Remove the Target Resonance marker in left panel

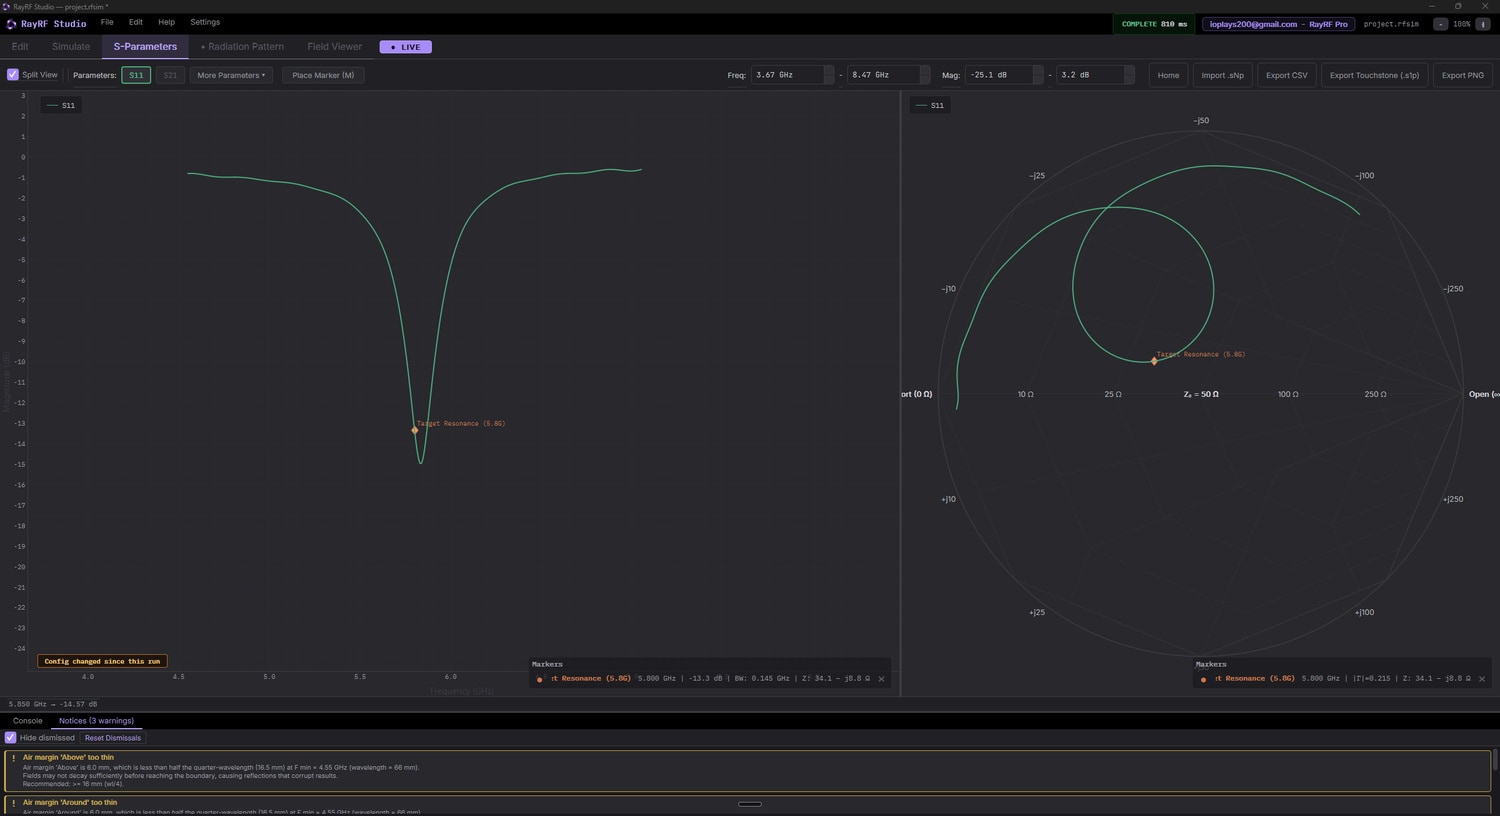click(881, 679)
